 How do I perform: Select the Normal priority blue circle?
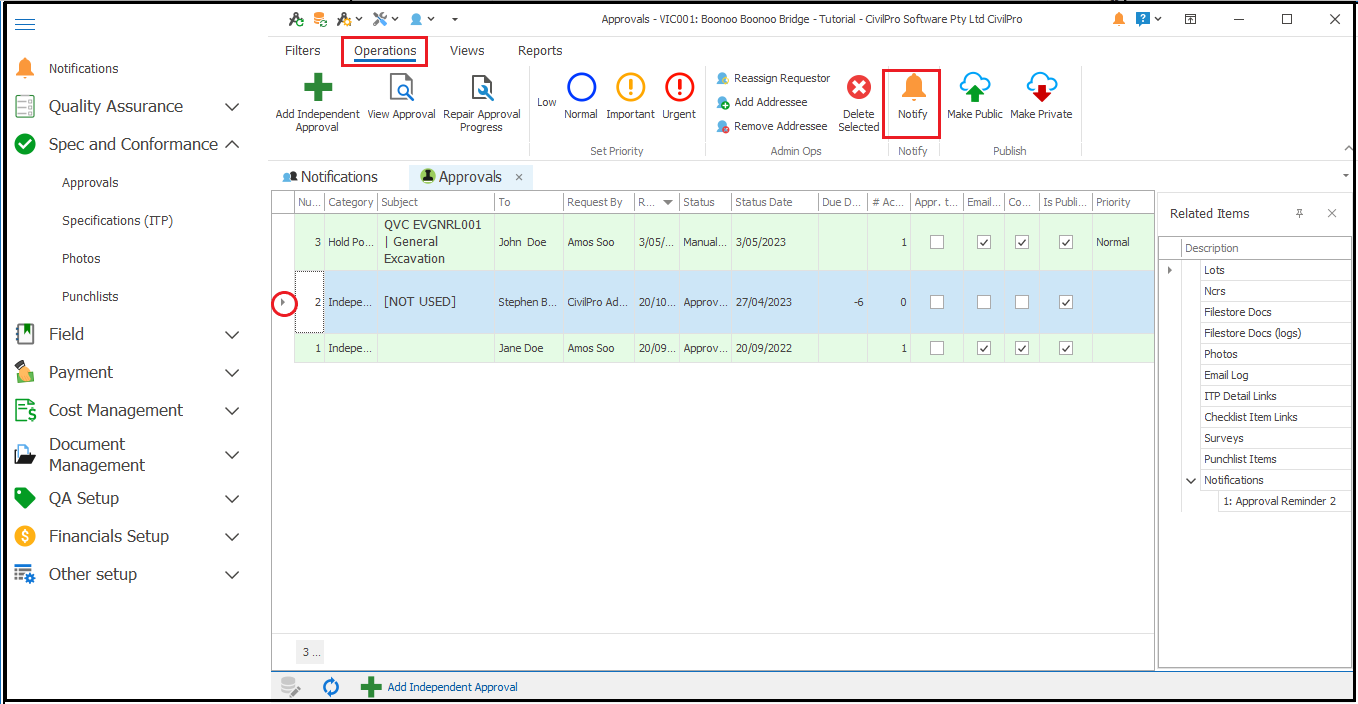click(x=581, y=88)
